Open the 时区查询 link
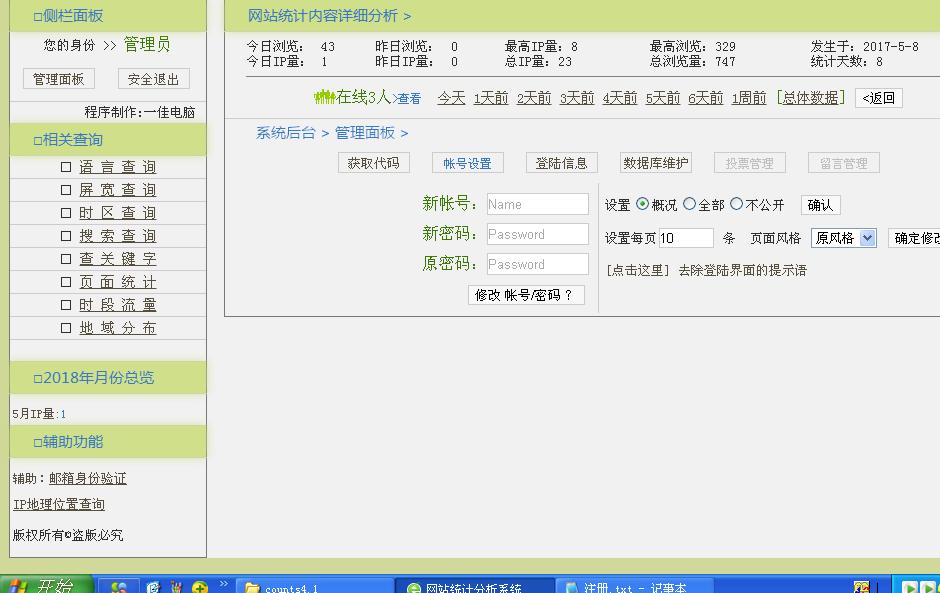The height and width of the screenshot is (593, 940). point(118,213)
